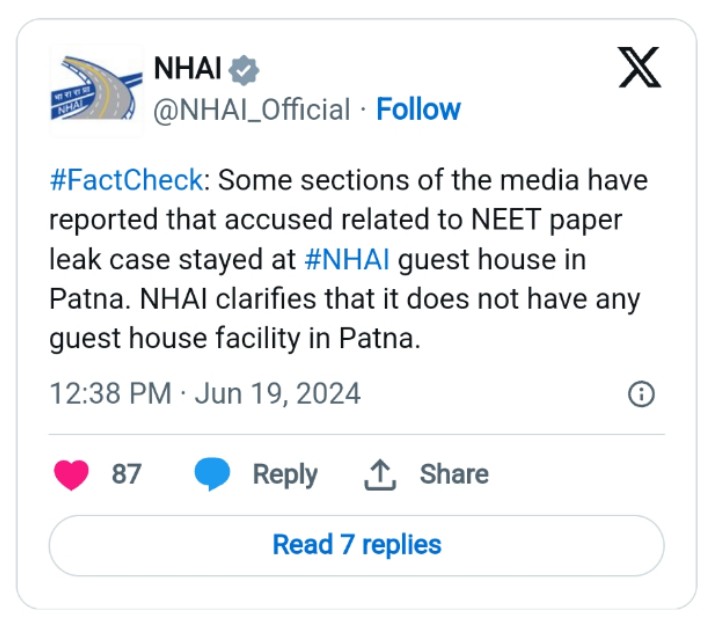Open the #FactCheck hashtag
Viewport: 706px width, 619px height.
click(127, 180)
